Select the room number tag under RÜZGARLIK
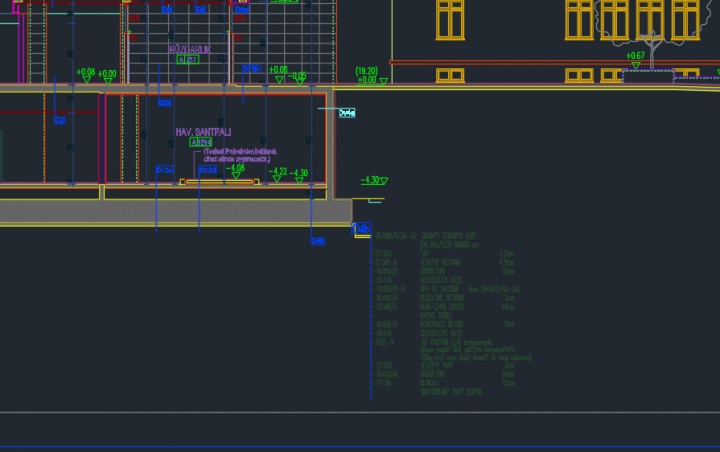The image size is (720, 452). pyautogui.click(x=187, y=60)
